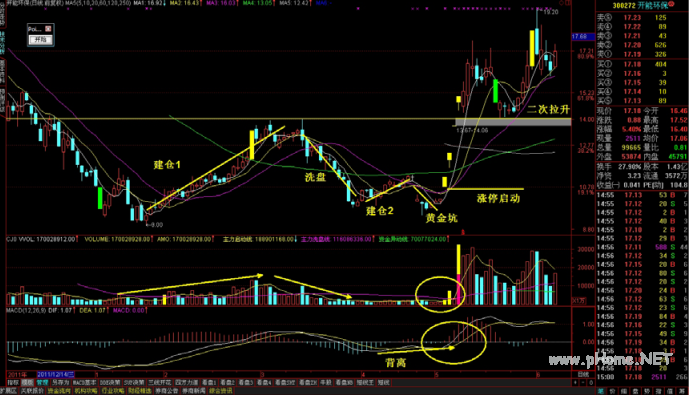690x395 pixels.
Task: Select the 三线开花 indicator tab
Action: 159,383
